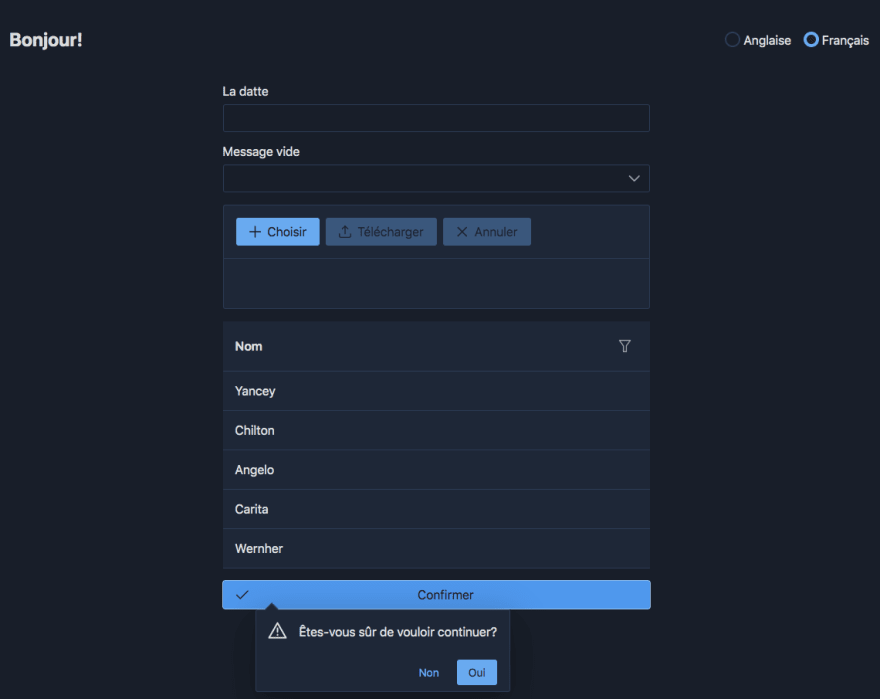Viewport: 880px width, 699px height.
Task: Click the La datte label
Action: click(245, 92)
